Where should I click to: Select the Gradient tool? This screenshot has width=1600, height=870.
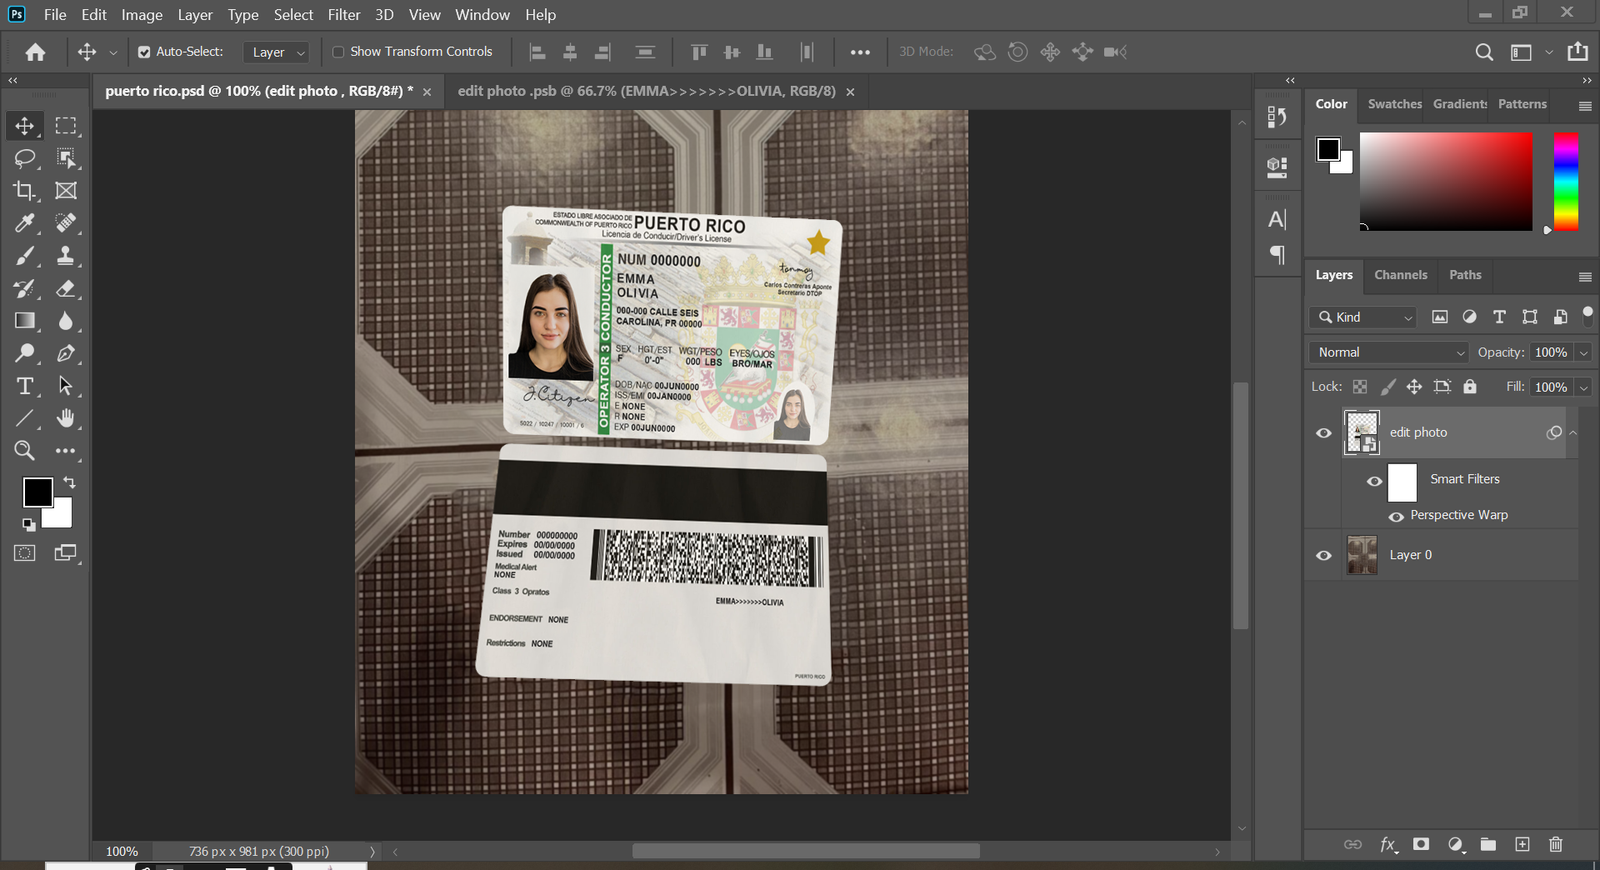[x=24, y=321]
